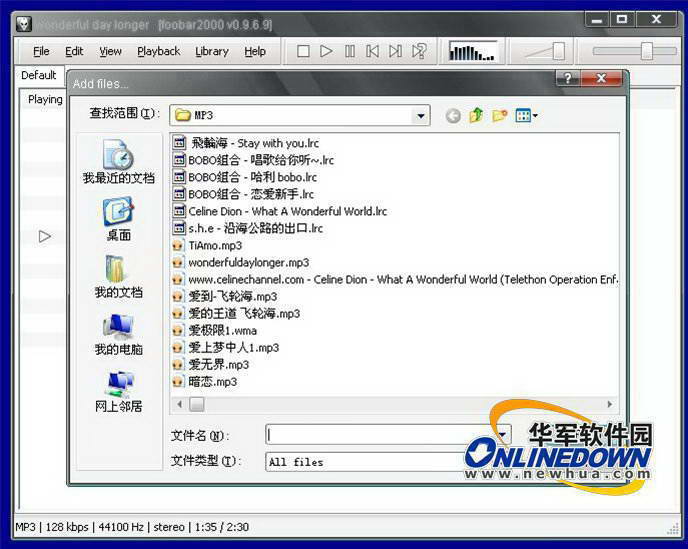Select file 爱上梦中人1.mp3
This screenshot has width=688, height=549.
(x=226, y=348)
